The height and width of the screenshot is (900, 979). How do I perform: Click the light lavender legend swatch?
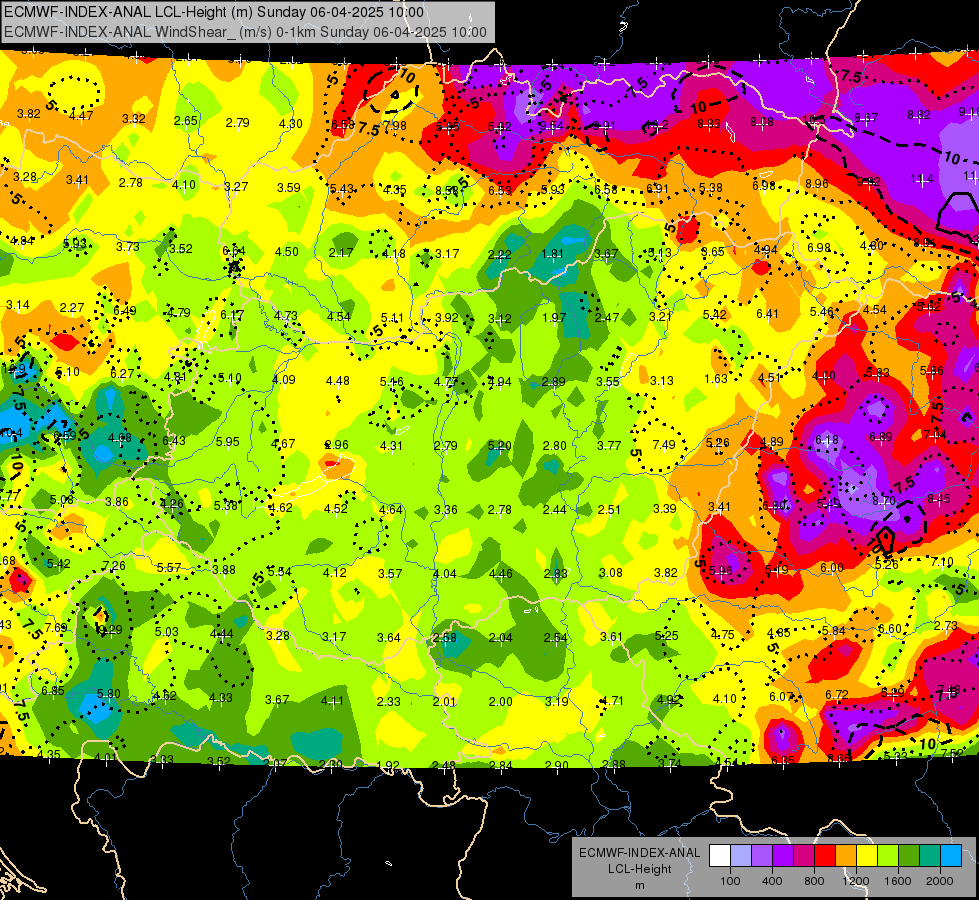(x=741, y=856)
